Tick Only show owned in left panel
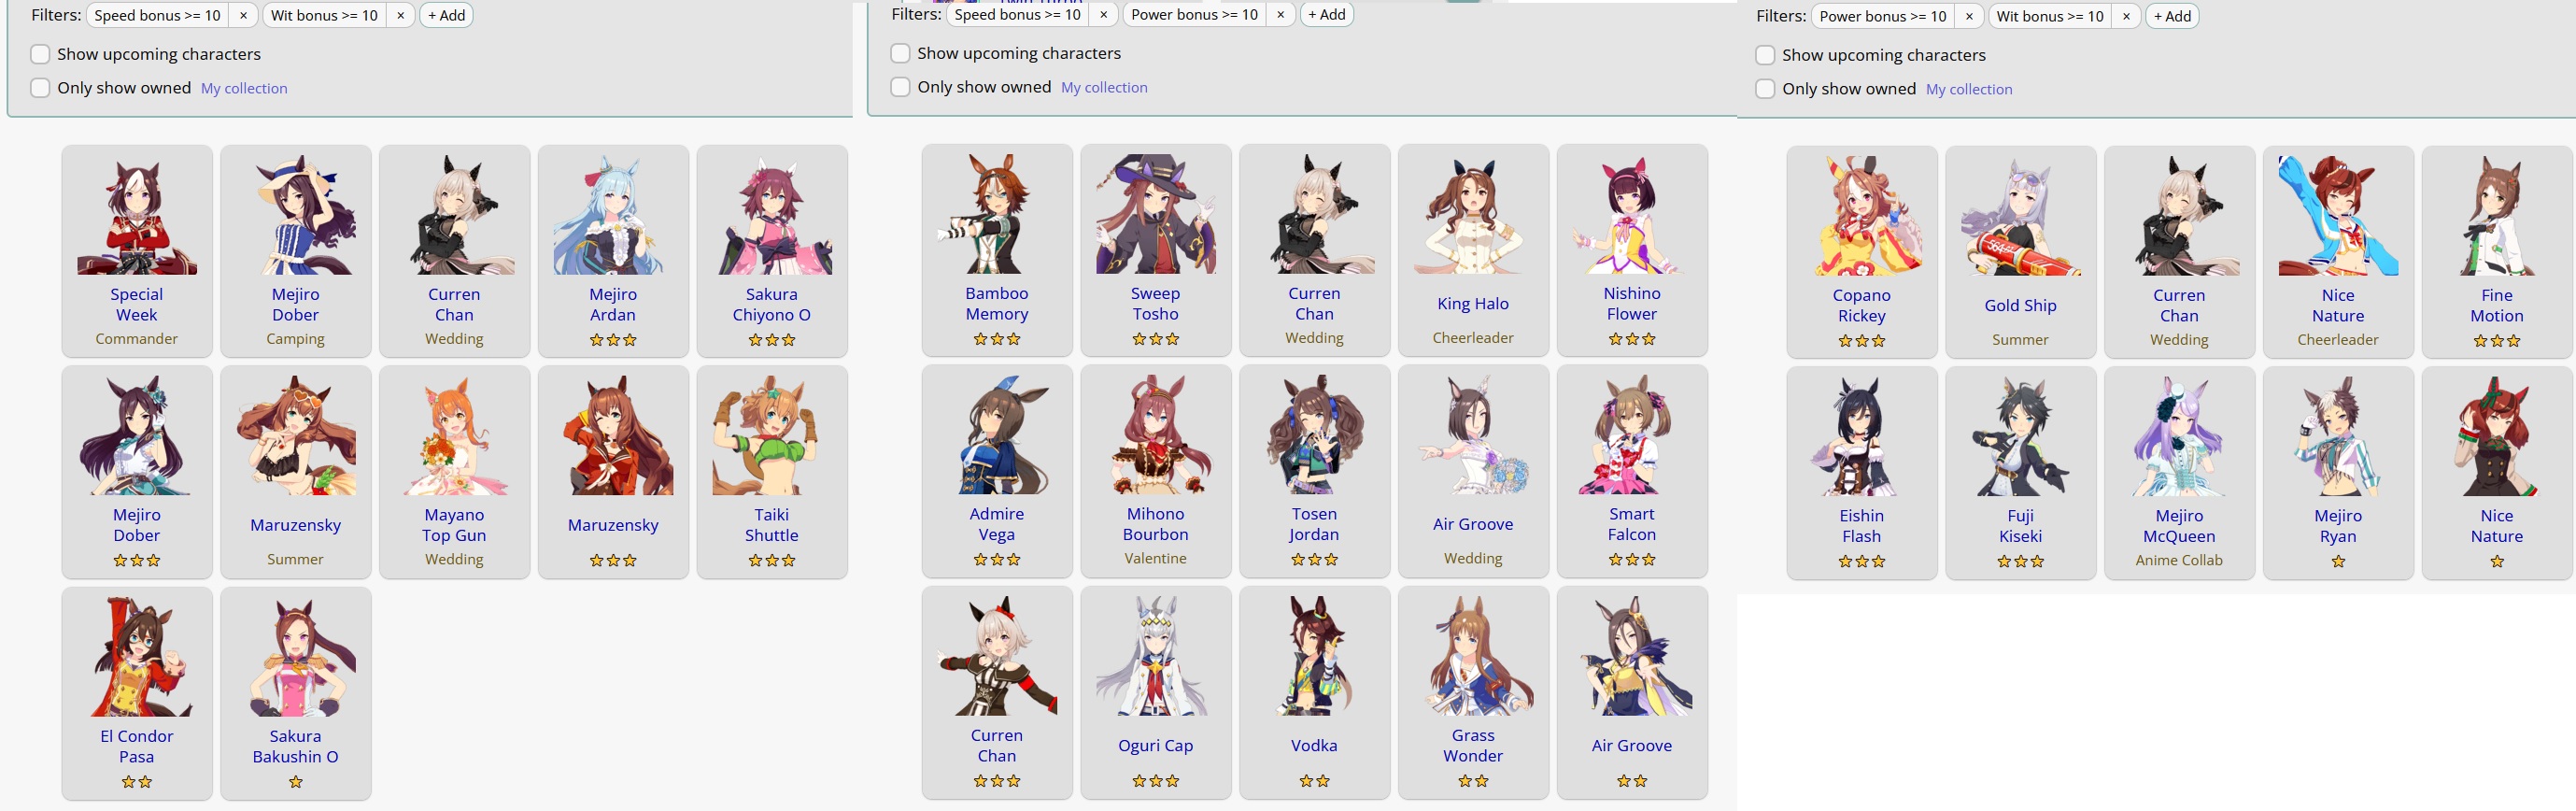The width and height of the screenshot is (2576, 811). tap(40, 88)
